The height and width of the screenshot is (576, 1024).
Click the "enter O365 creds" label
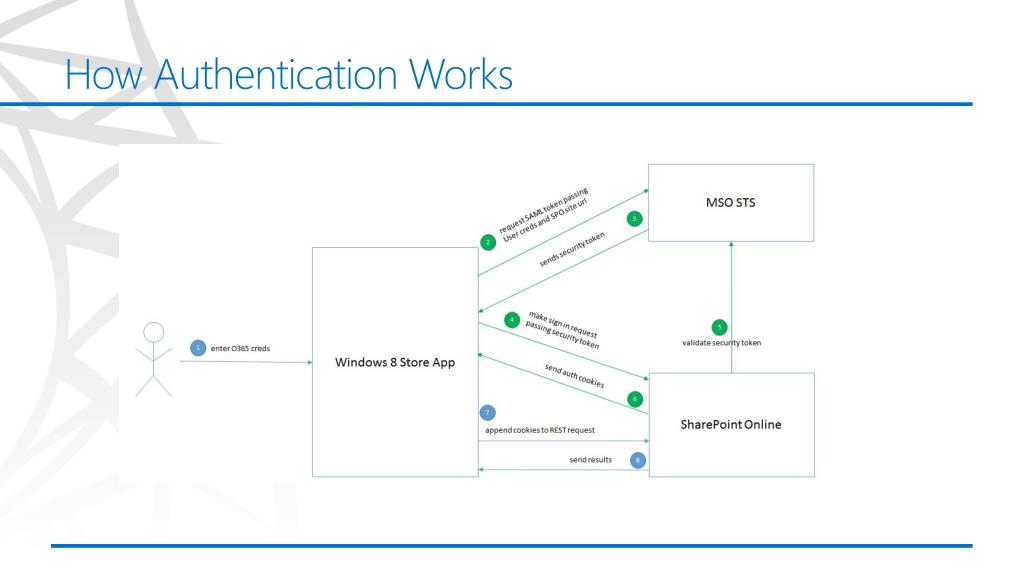pyautogui.click(x=240, y=348)
